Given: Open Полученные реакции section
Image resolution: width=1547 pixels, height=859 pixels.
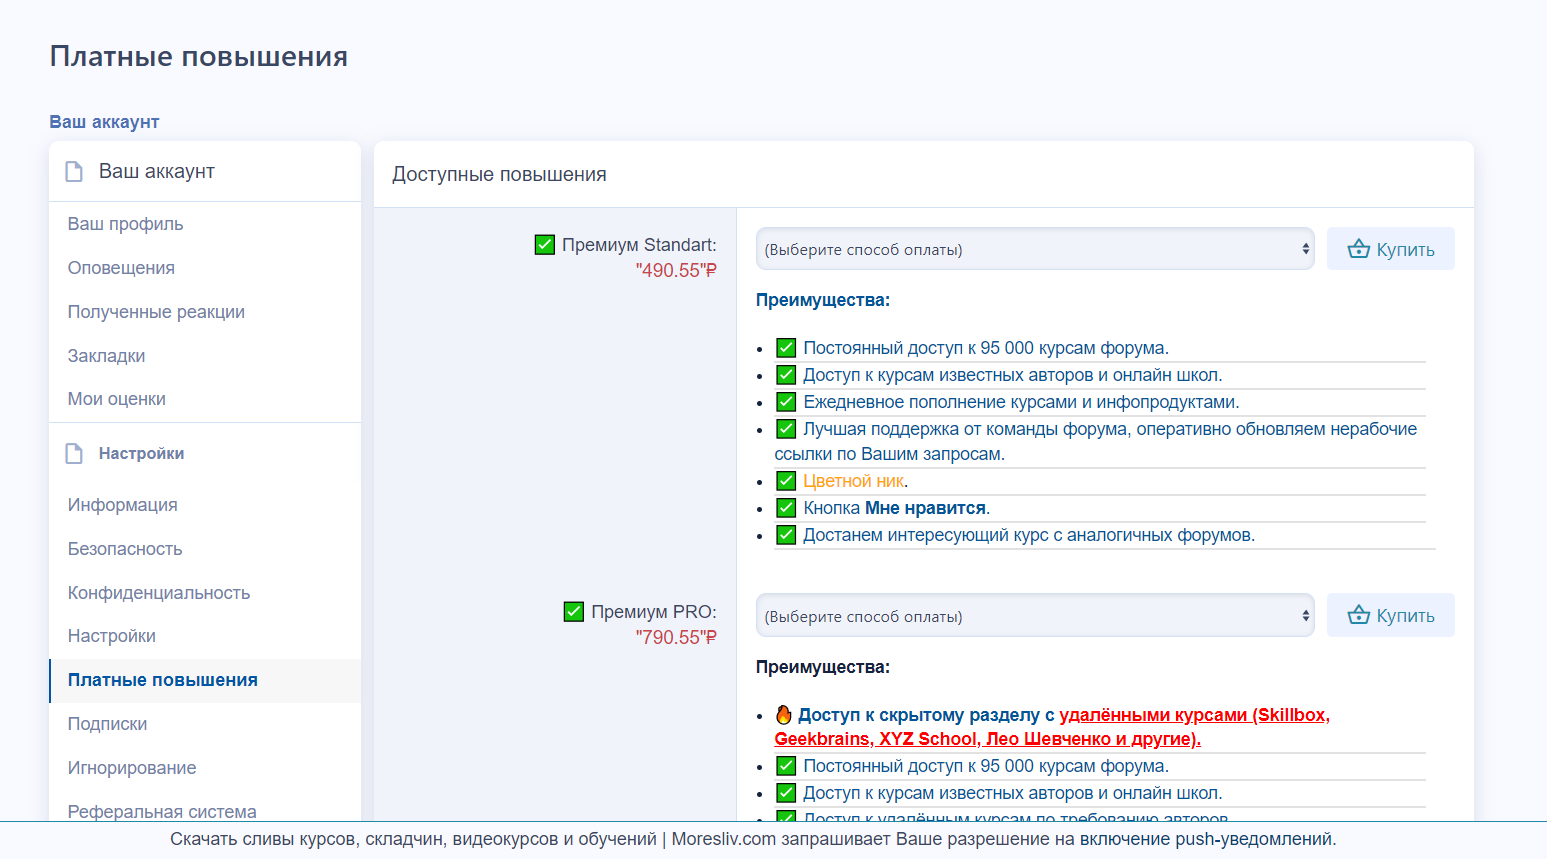Looking at the screenshot, I should pos(205,312).
